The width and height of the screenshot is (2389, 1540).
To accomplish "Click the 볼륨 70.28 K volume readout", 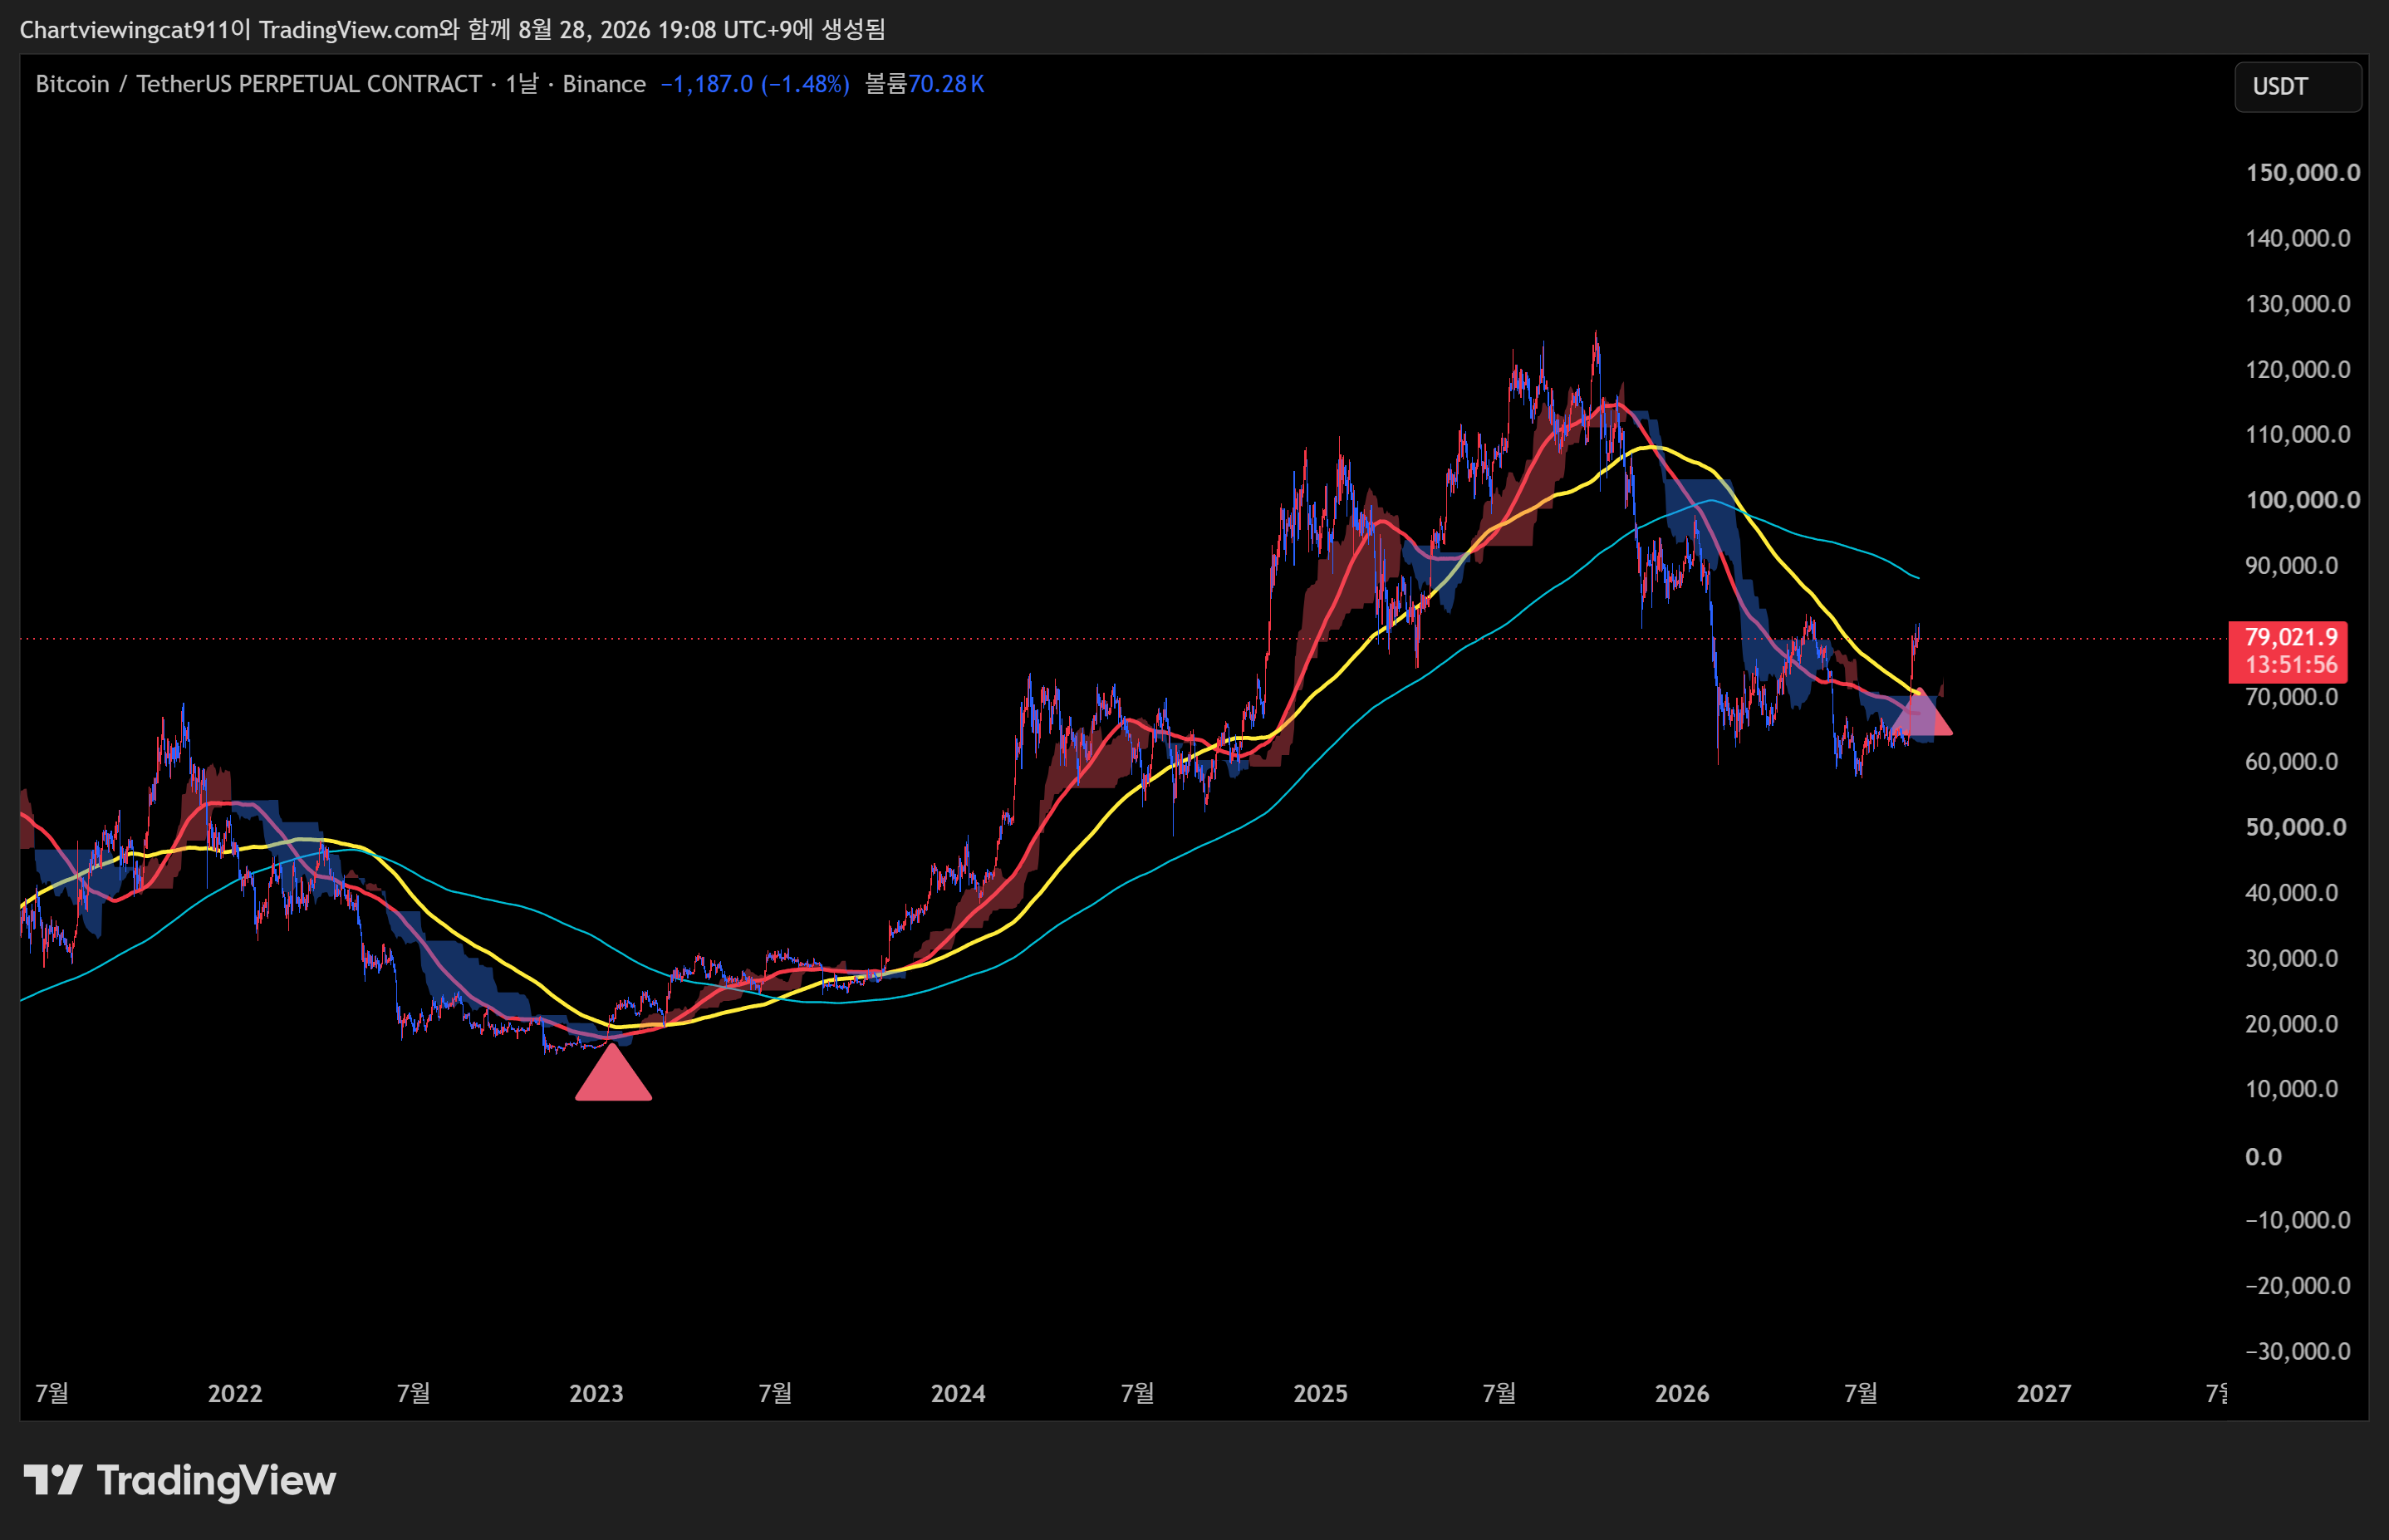I will [925, 84].
